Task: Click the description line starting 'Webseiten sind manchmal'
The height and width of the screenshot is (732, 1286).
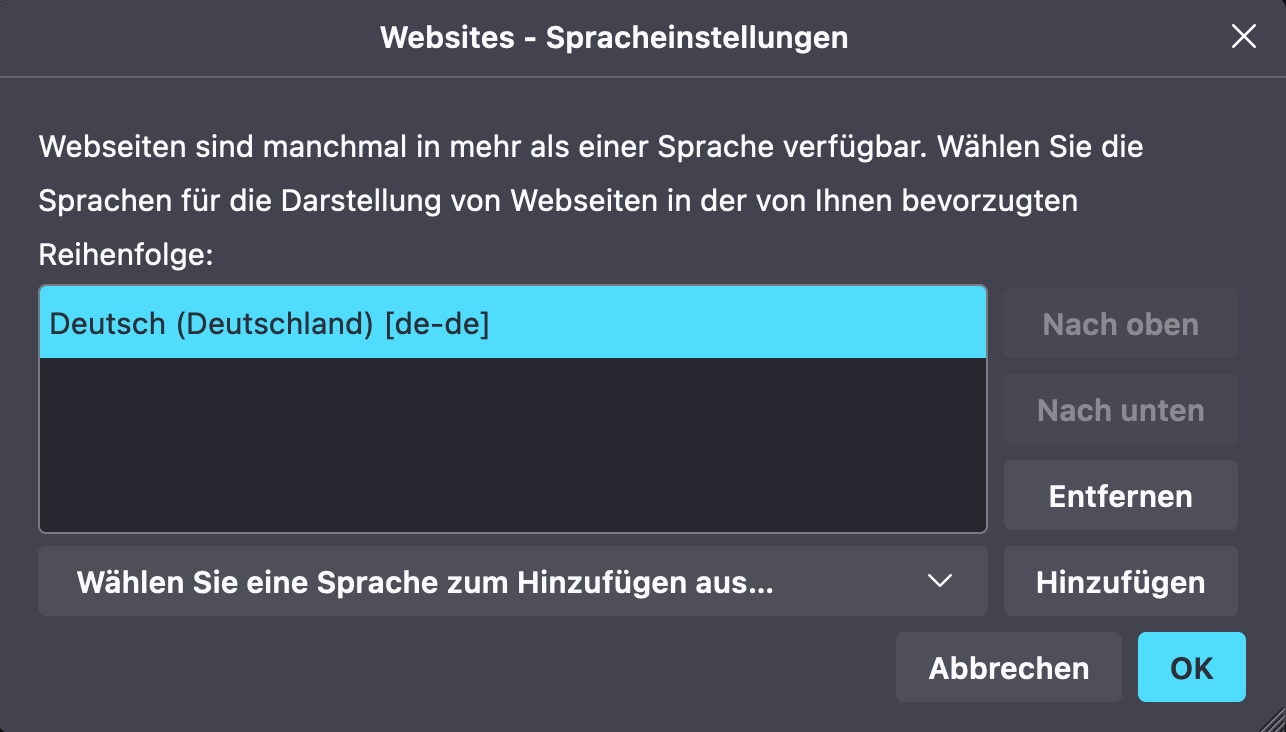Action: point(590,147)
